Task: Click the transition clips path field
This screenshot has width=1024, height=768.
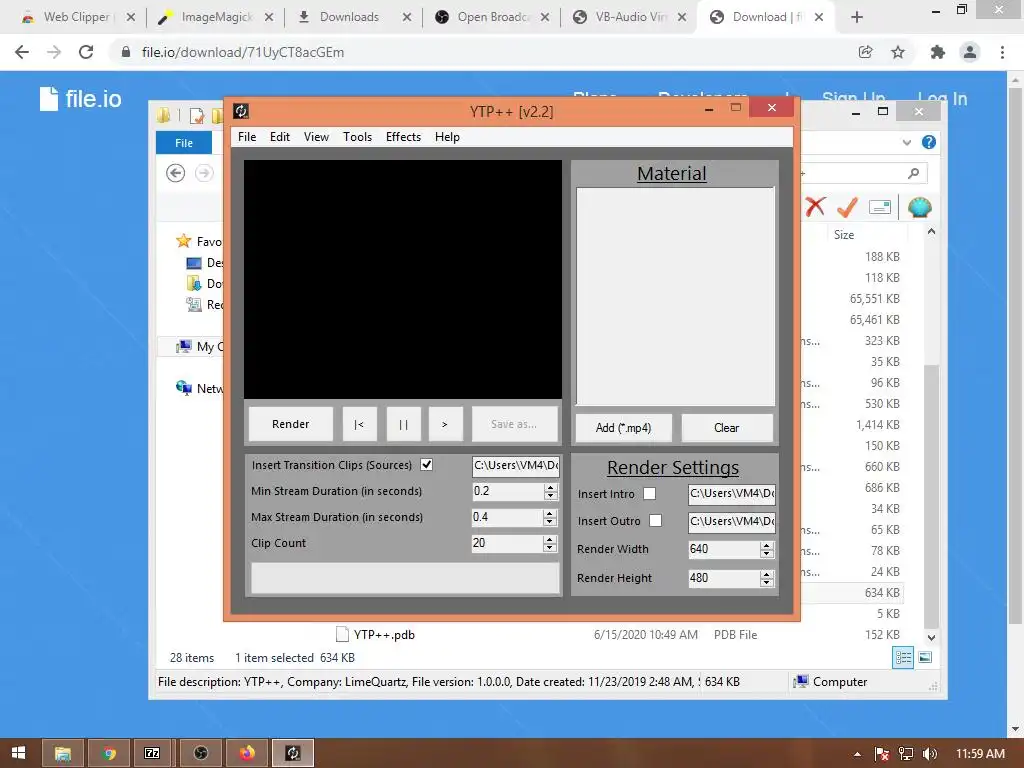Action: click(x=516, y=466)
